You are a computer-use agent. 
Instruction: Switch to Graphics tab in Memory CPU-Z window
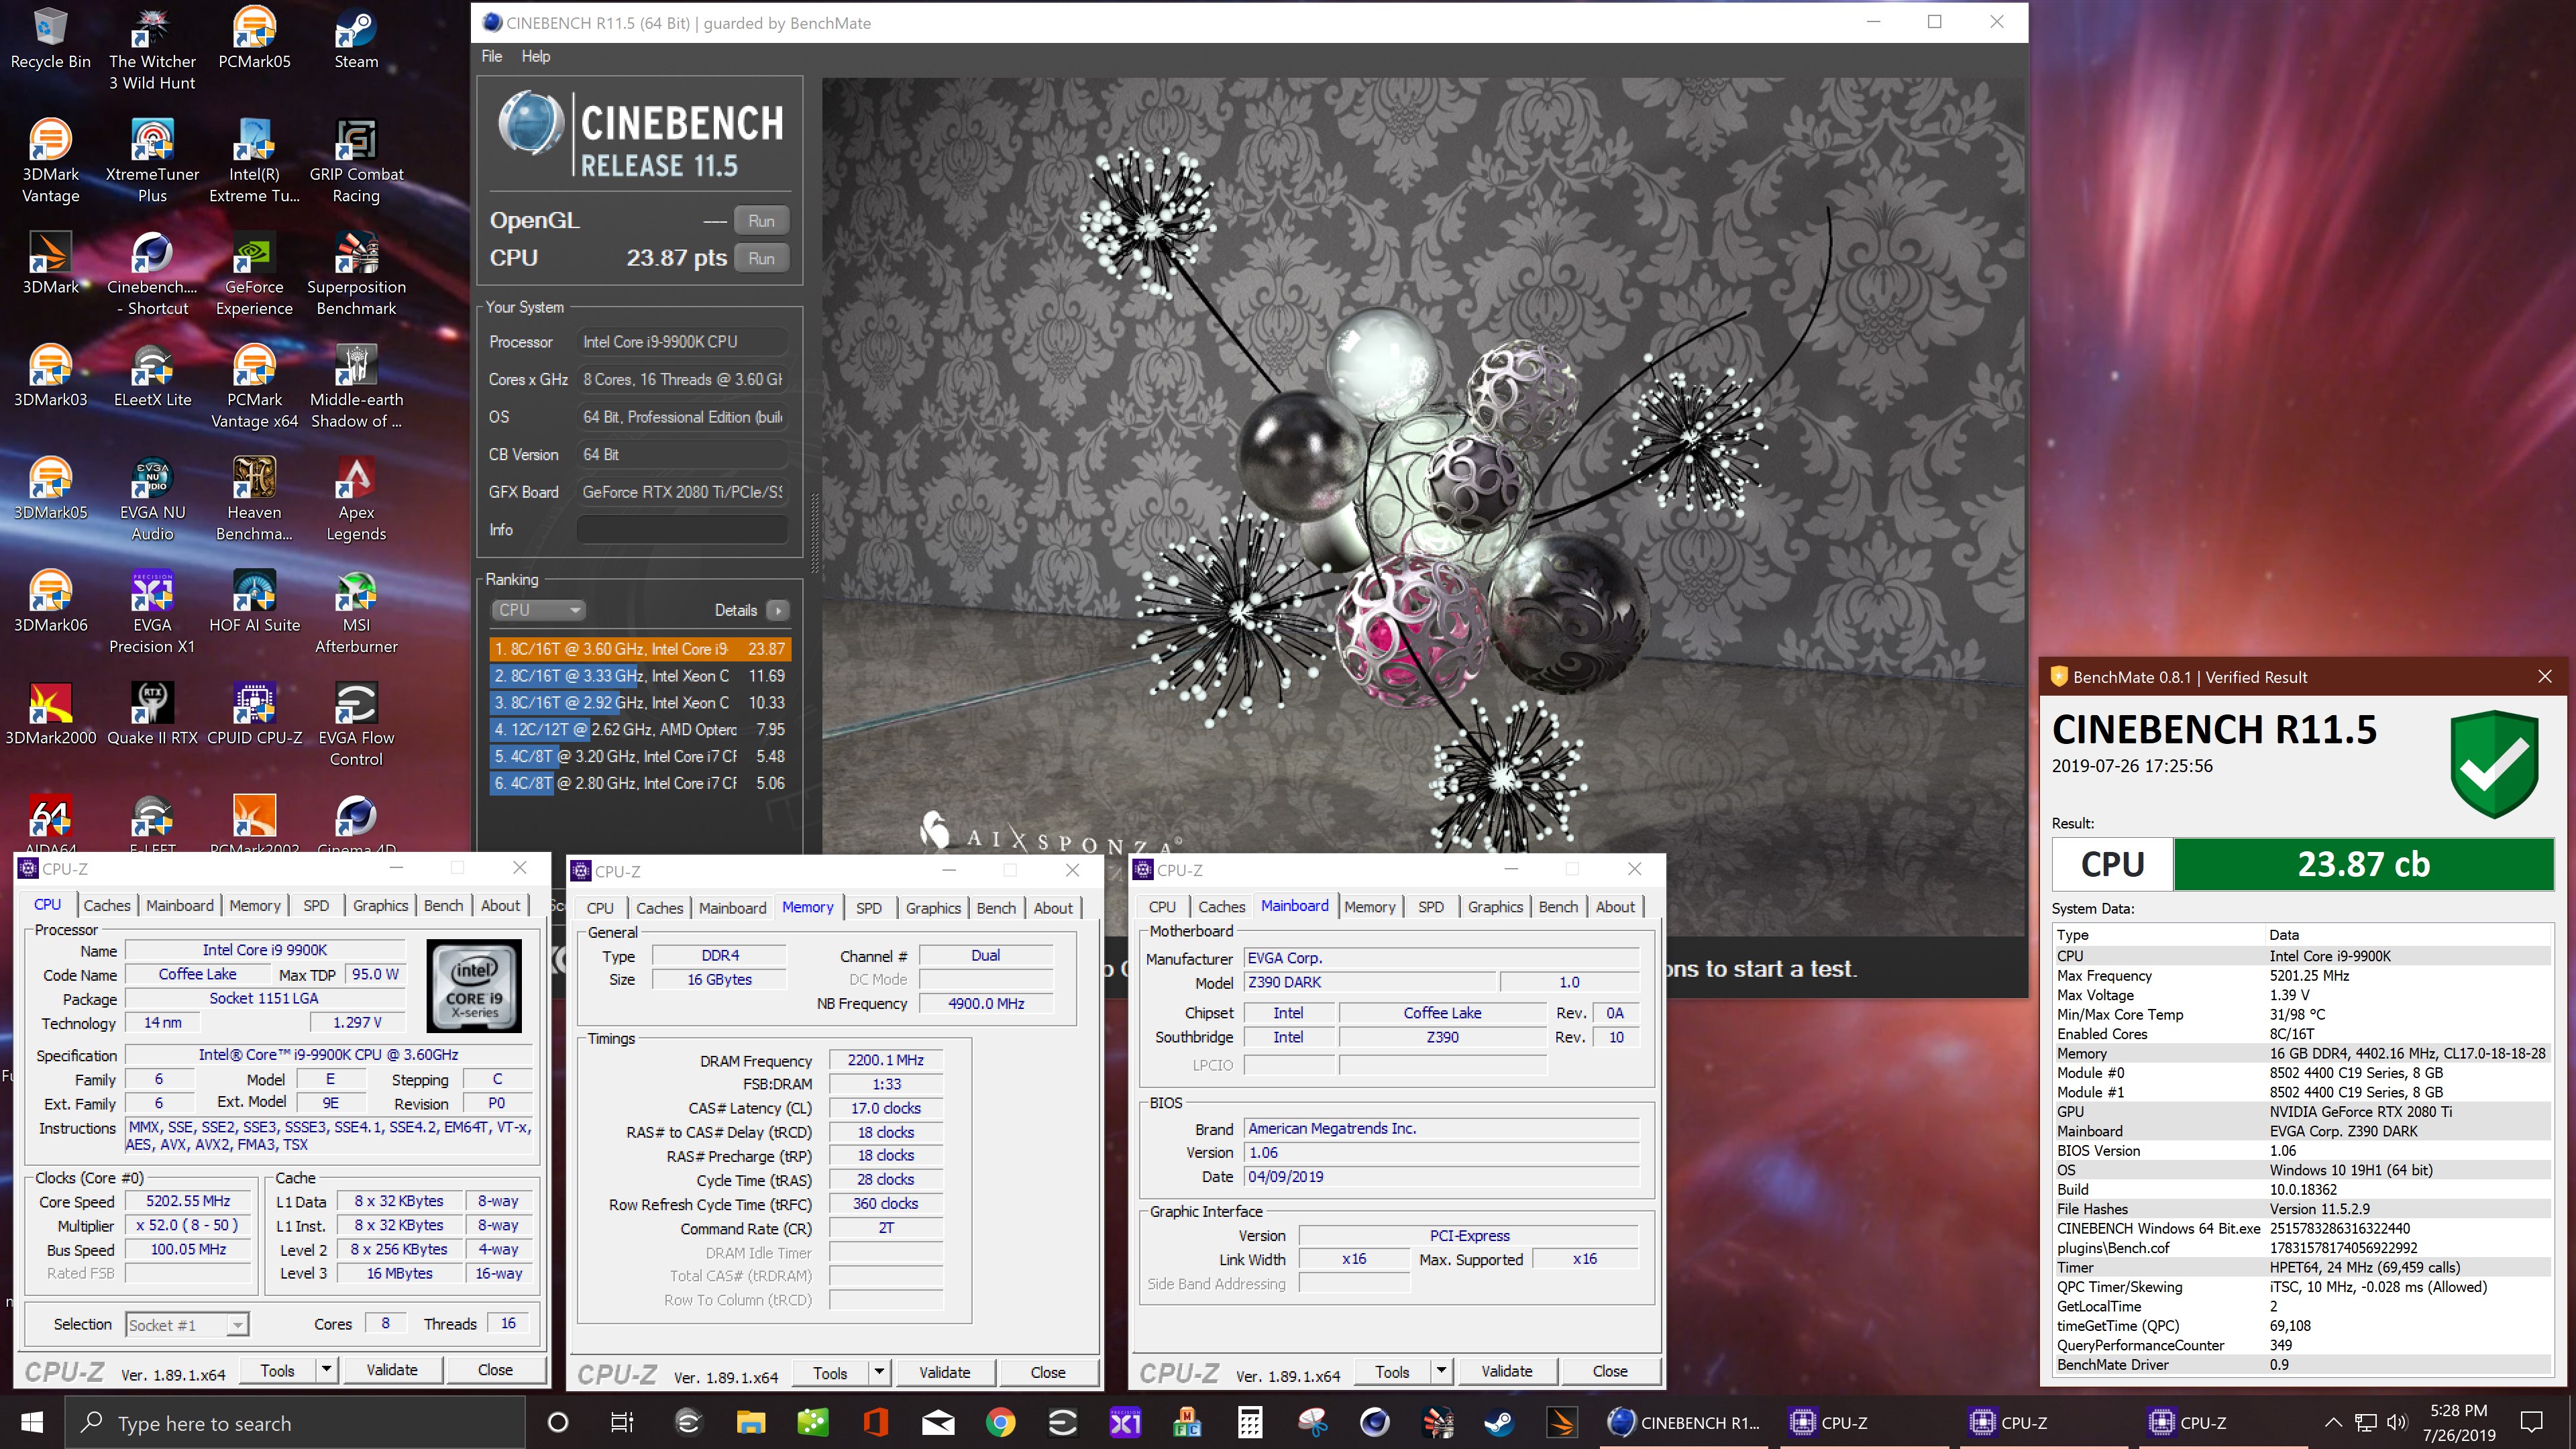point(933,908)
